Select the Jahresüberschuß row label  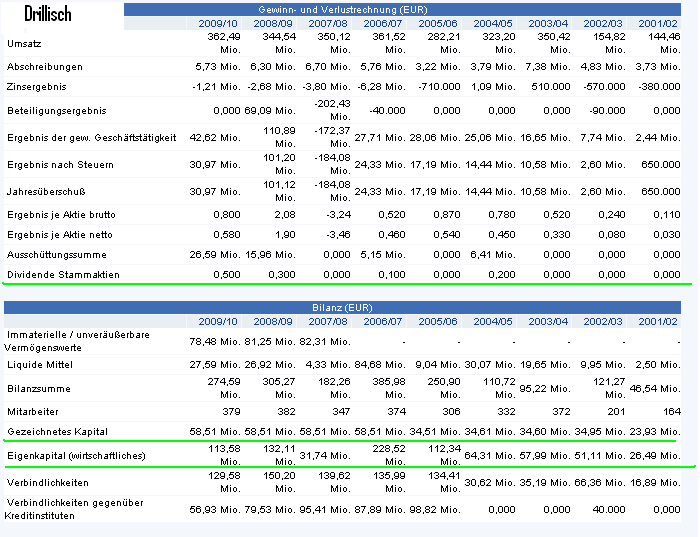(x=46, y=191)
